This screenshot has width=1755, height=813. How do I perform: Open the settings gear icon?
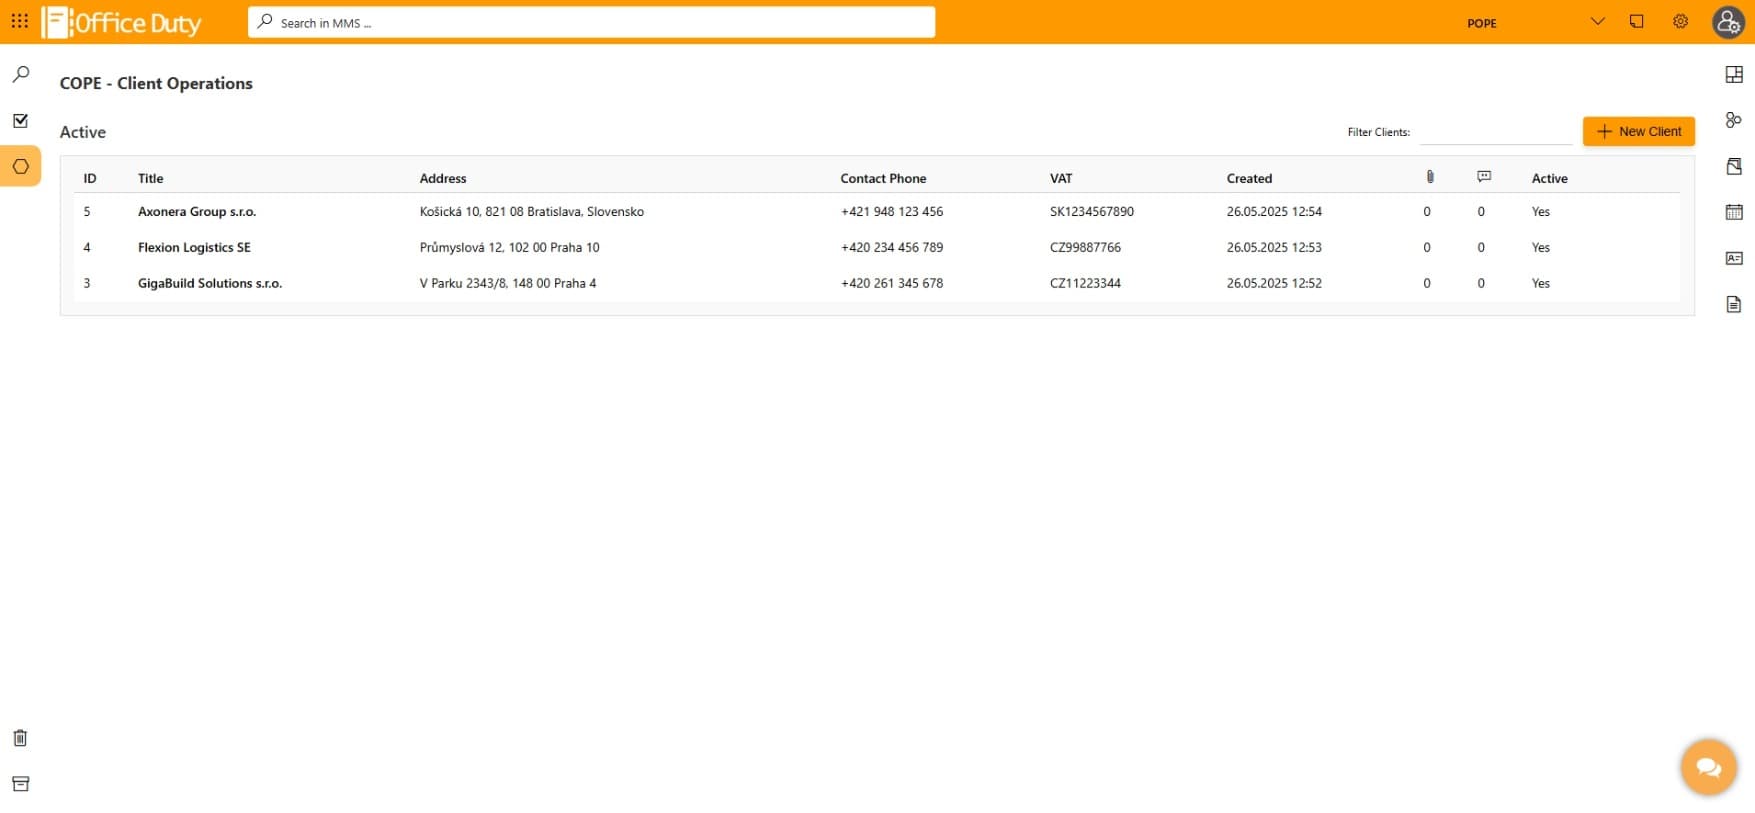point(1680,21)
